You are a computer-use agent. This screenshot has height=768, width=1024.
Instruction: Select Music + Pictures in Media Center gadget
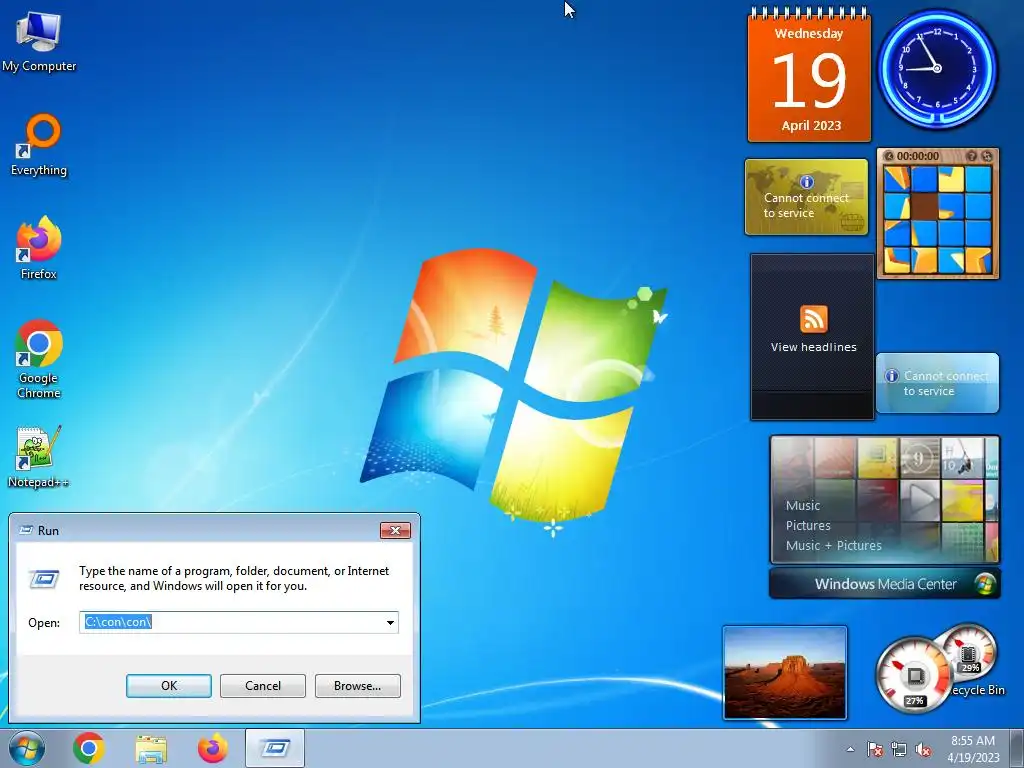pos(833,545)
